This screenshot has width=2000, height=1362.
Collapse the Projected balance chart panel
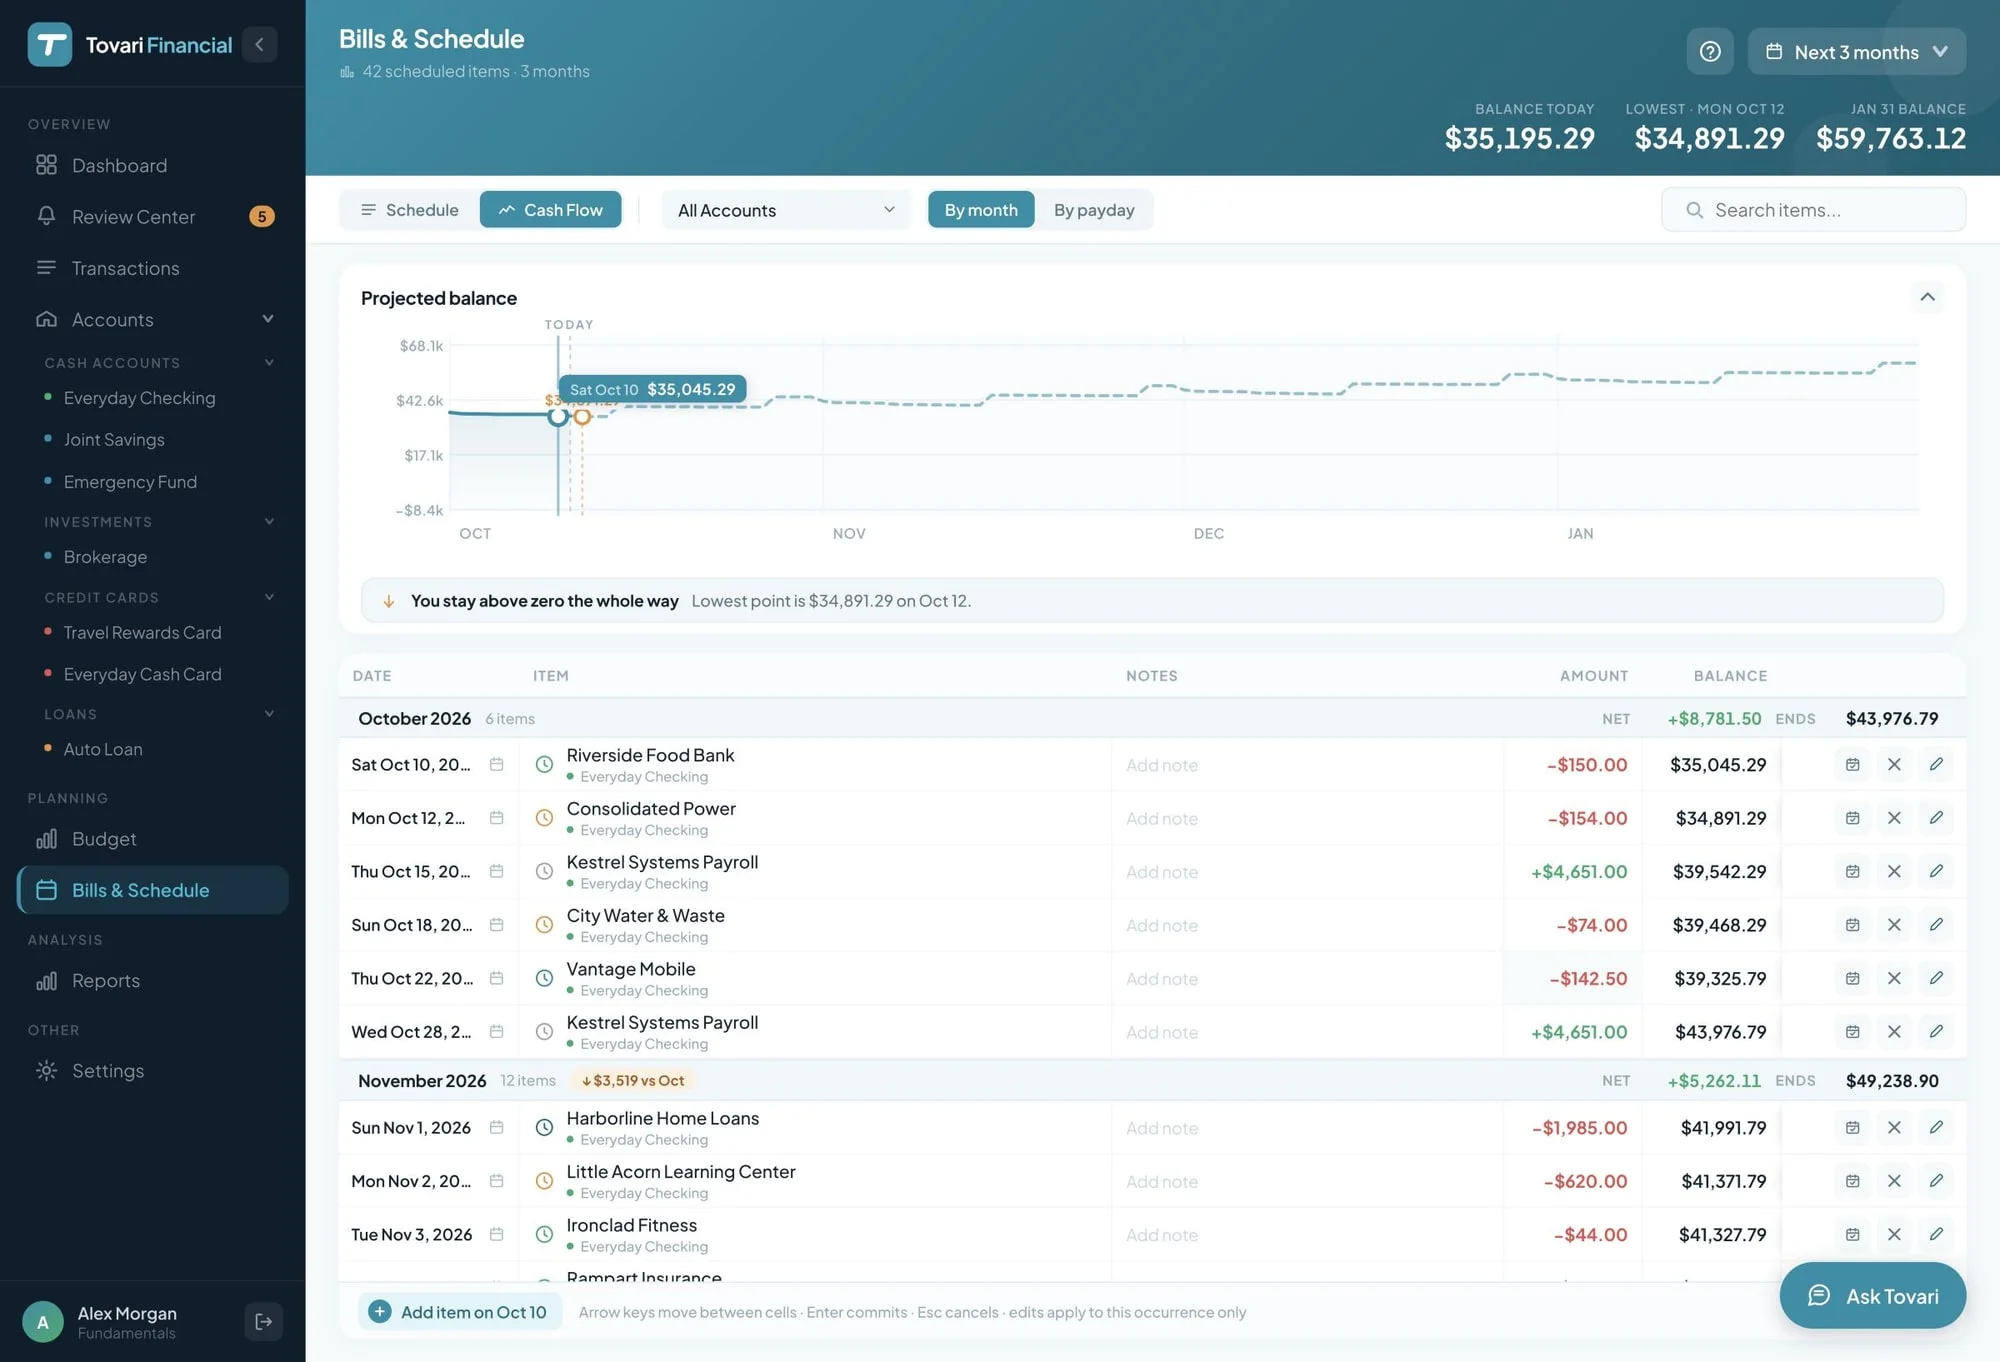(1927, 297)
